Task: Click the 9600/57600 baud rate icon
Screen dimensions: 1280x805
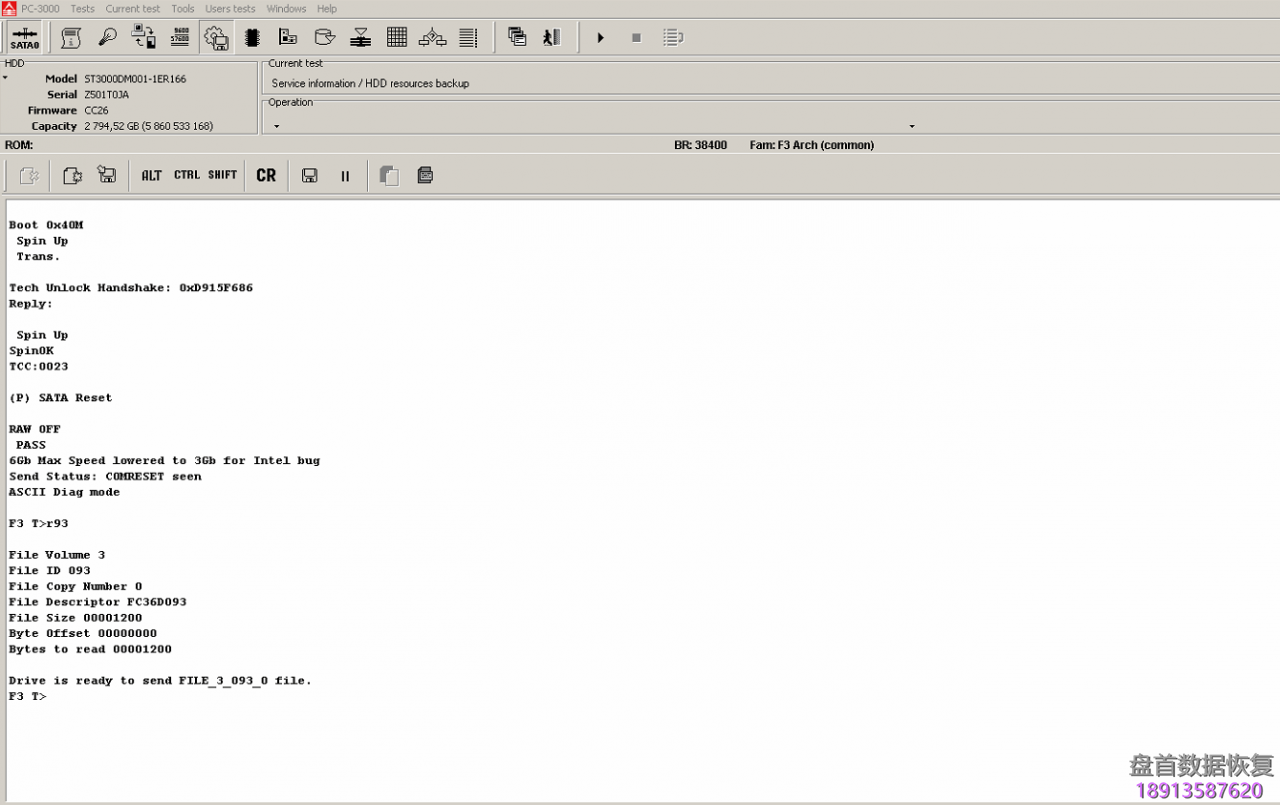Action: (x=180, y=38)
